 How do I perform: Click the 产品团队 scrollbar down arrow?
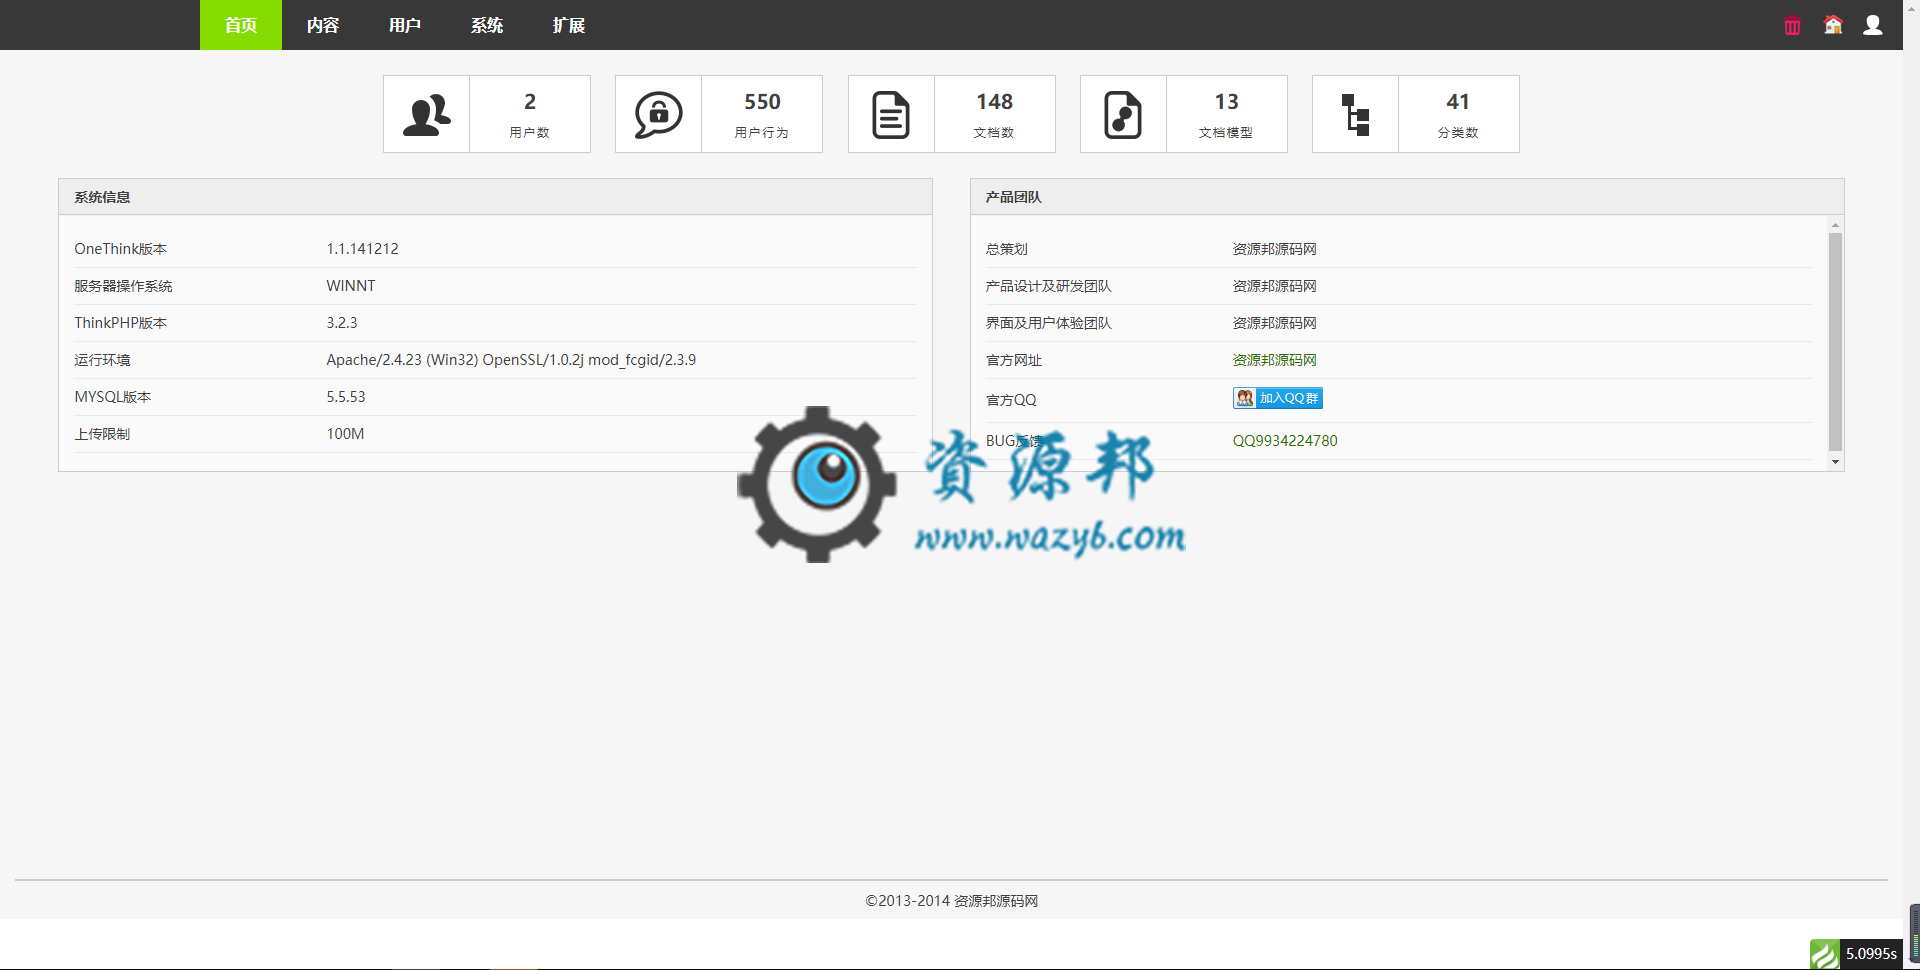(x=1835, y=462)
